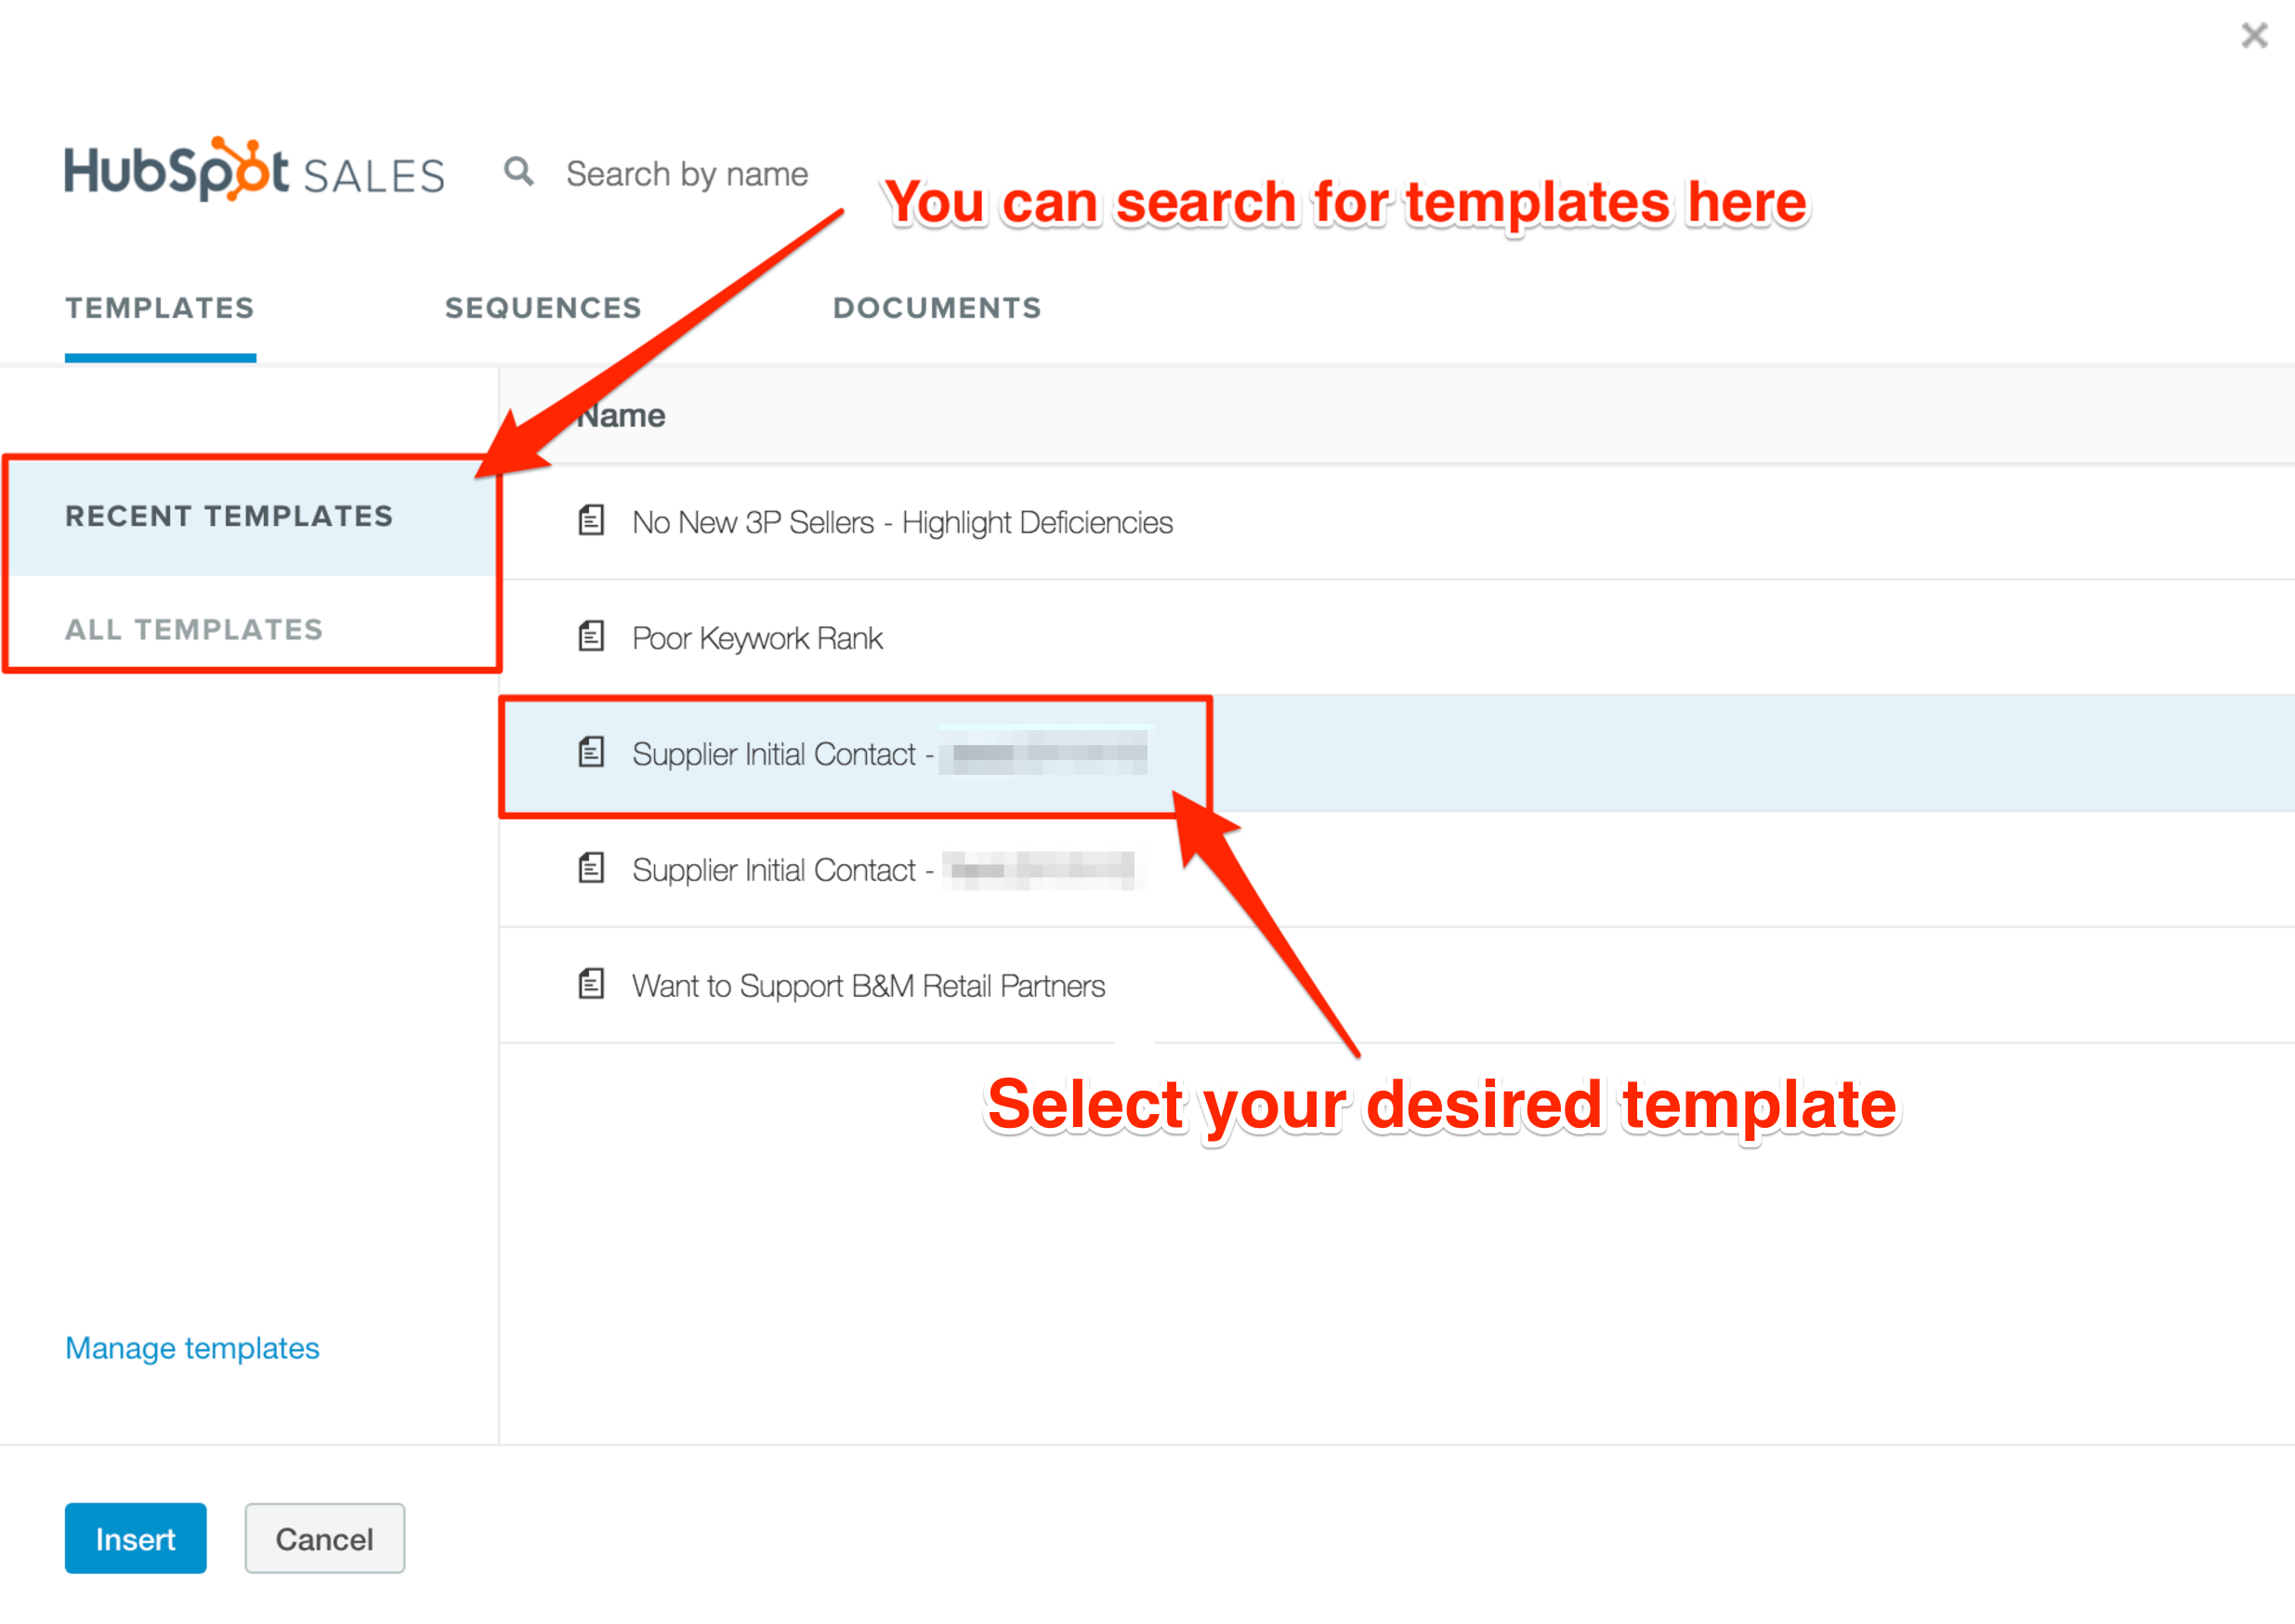Click the document icon beside Want to Support B&M
Screen dimensions: 2295x1624
click(591, 984)
